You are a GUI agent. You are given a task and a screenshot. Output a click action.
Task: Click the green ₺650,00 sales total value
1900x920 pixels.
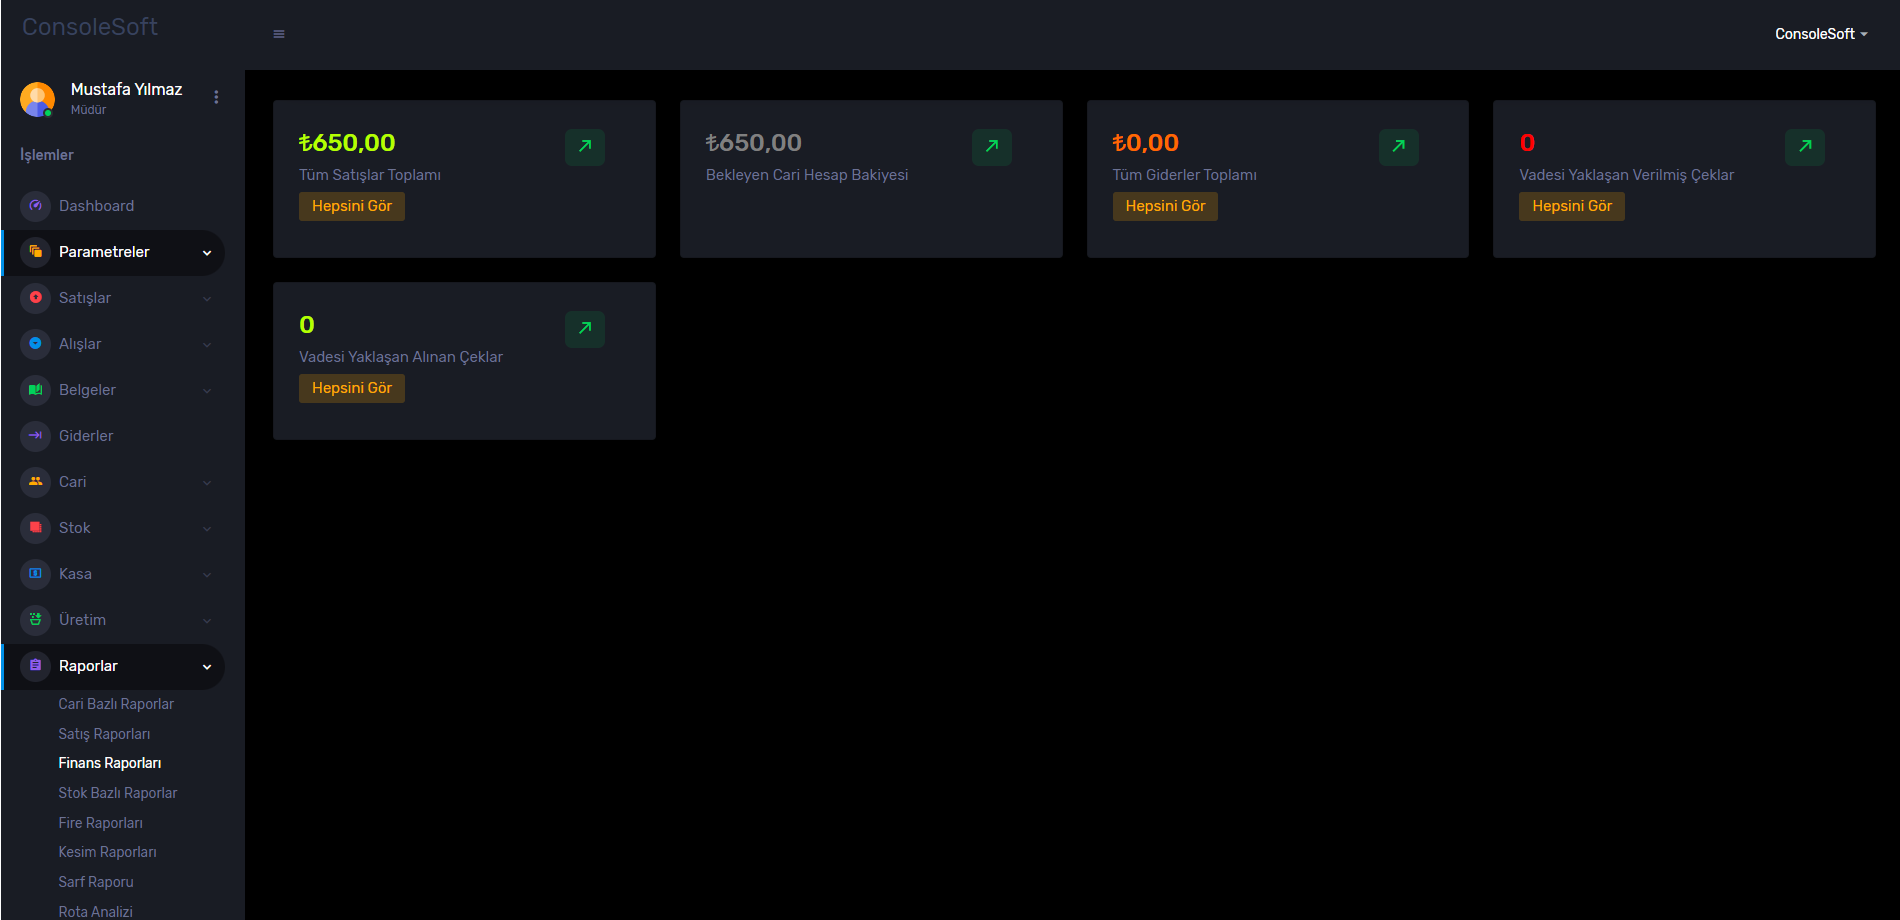coord(347,143)
